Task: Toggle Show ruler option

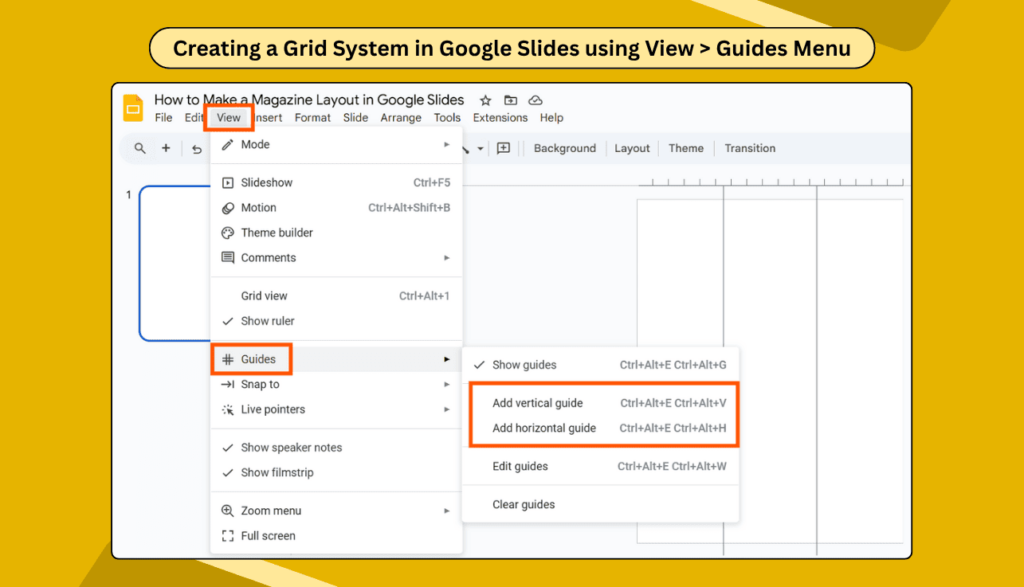Action: (x=266, y=320)
